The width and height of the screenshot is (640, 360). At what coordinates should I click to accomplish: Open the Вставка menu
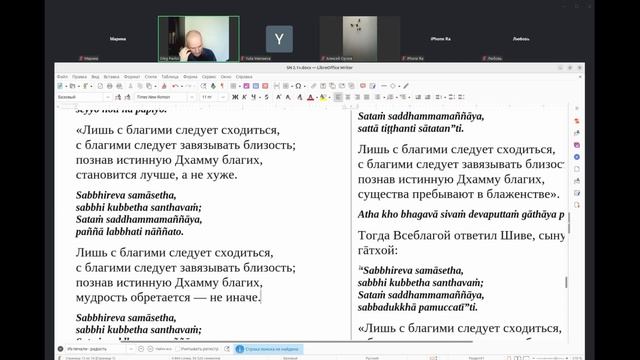tap(111, 77)
